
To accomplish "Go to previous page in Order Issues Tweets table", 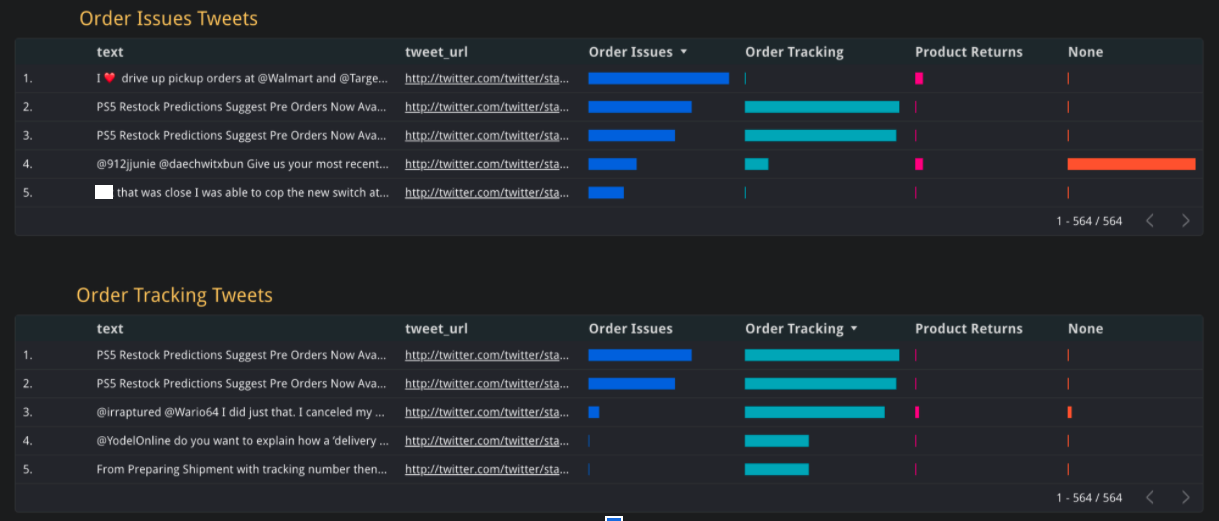I will [1150, 221].
